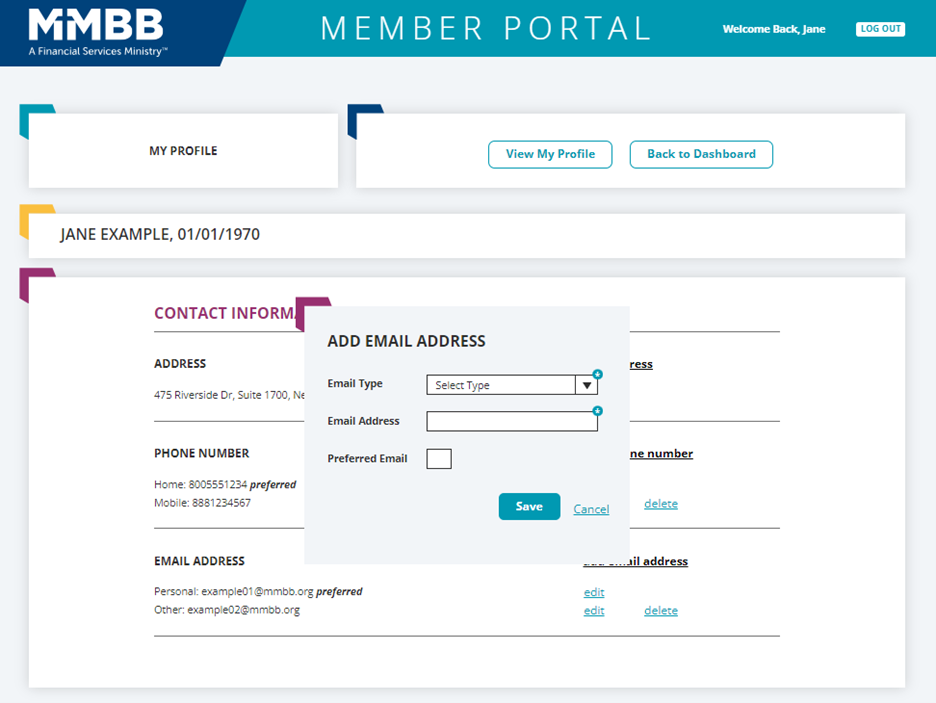Click the required marker on Email Address field

pos(597,410)
